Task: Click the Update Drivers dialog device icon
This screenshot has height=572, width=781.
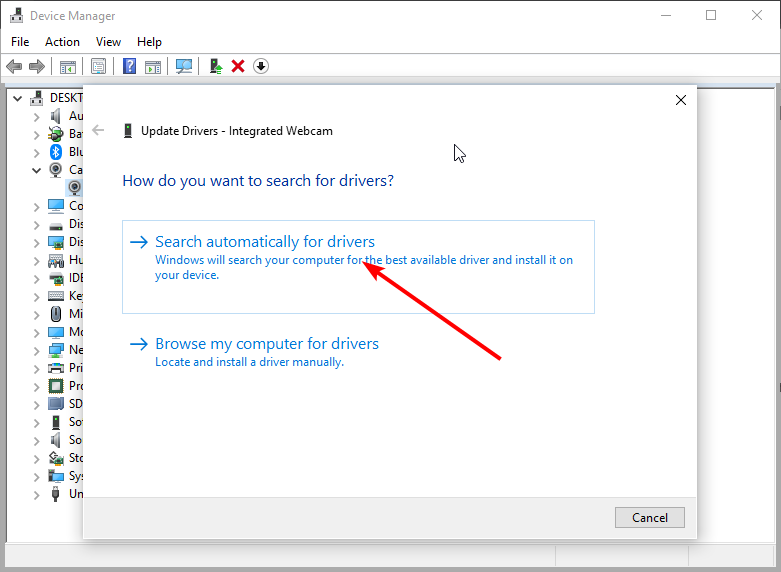Action: click(x=128, y=131)
